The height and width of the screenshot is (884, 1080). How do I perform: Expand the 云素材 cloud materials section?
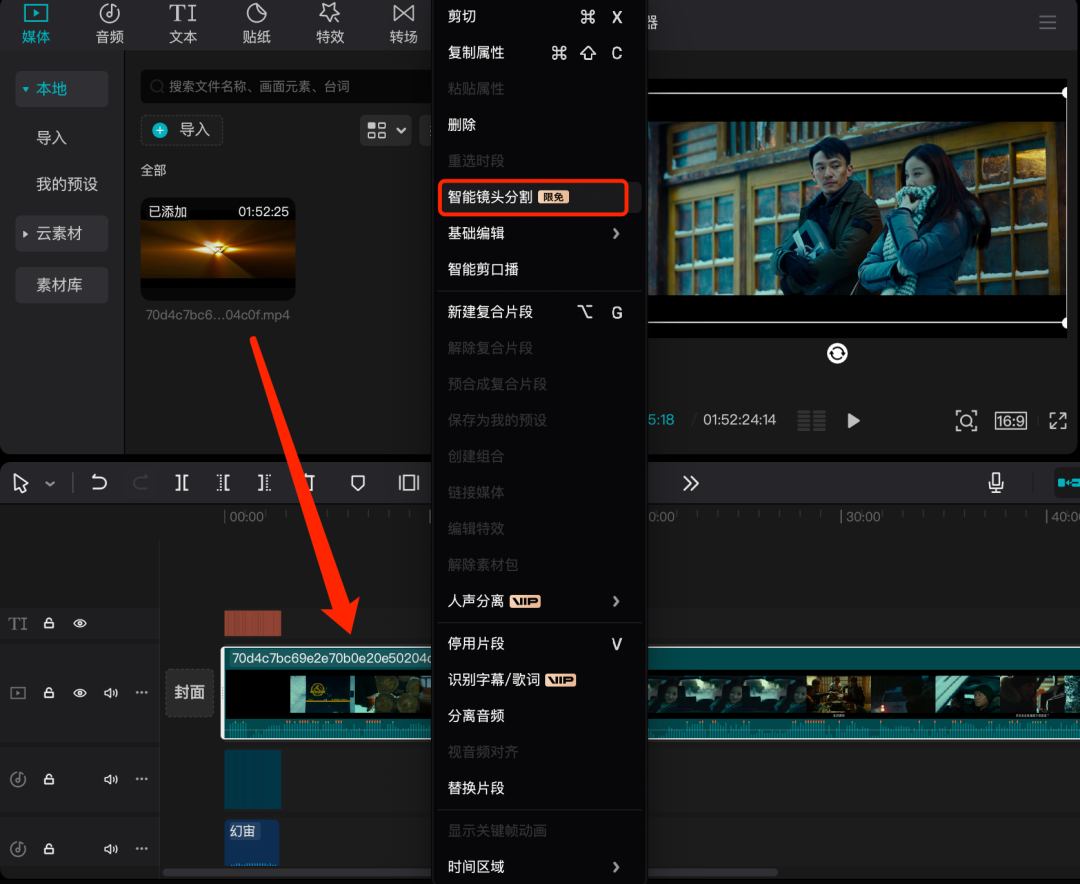click(x=61, y=234)
